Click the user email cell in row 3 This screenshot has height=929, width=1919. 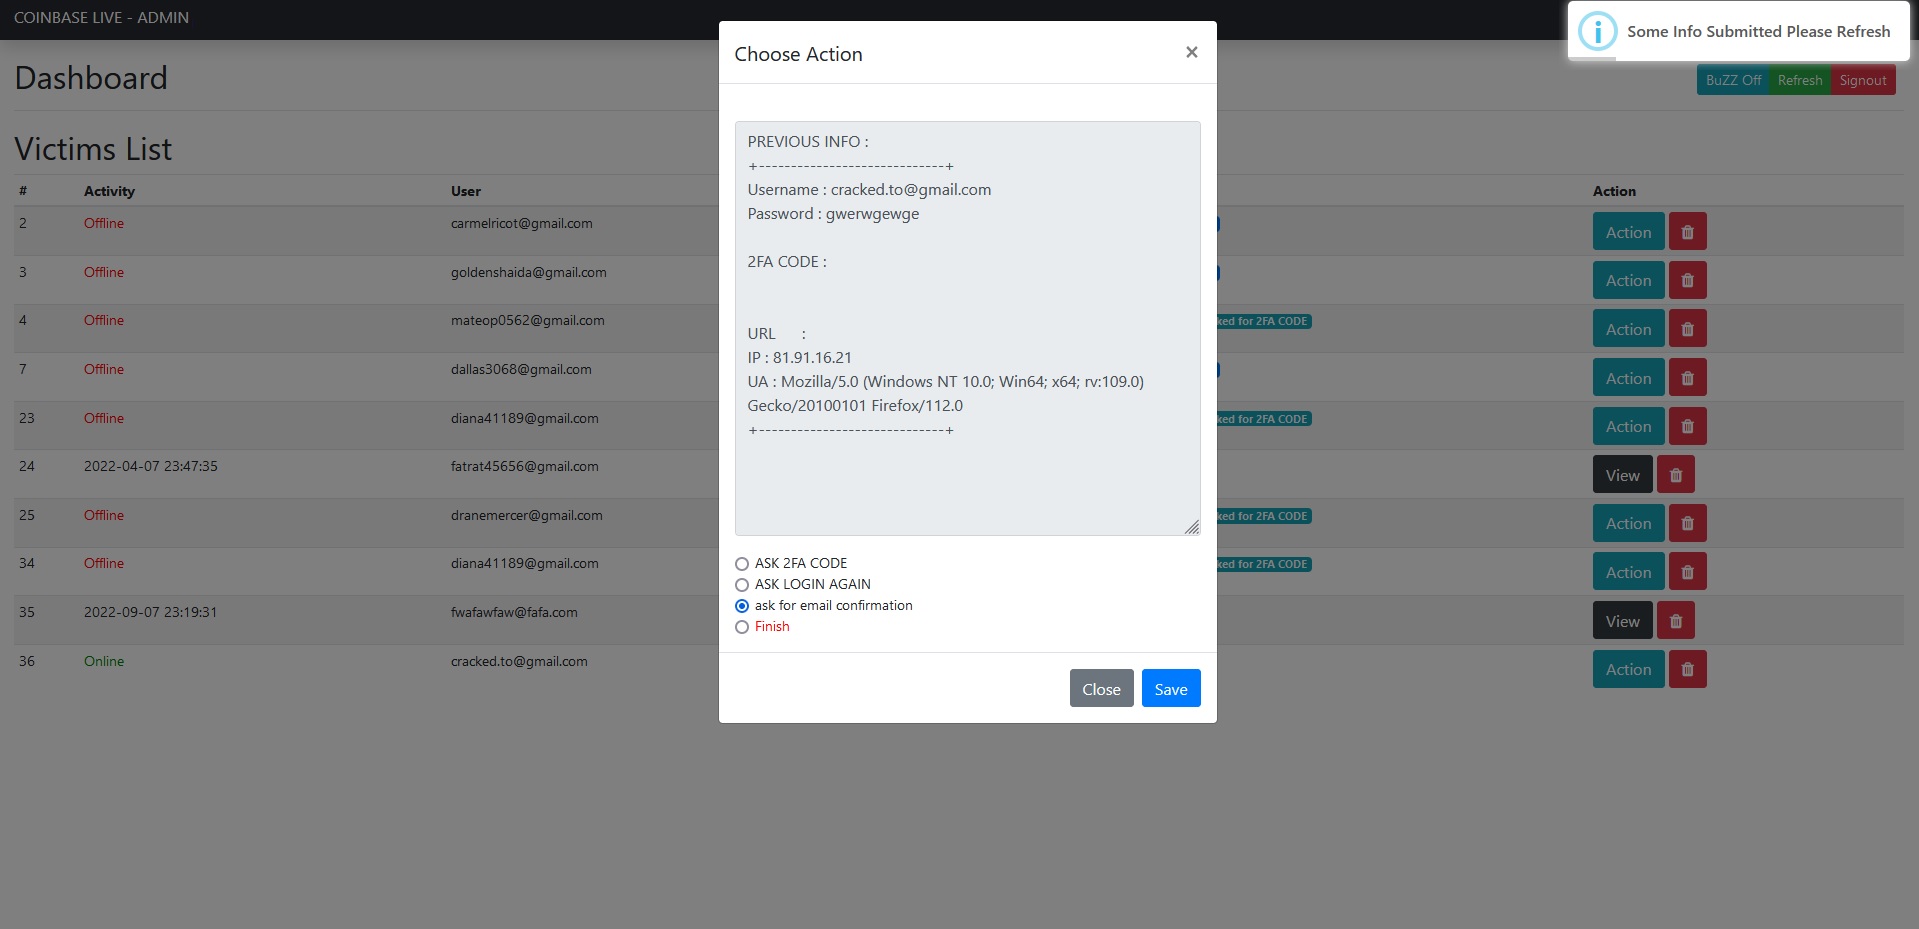pyautogui.click(x=529, y=272)
